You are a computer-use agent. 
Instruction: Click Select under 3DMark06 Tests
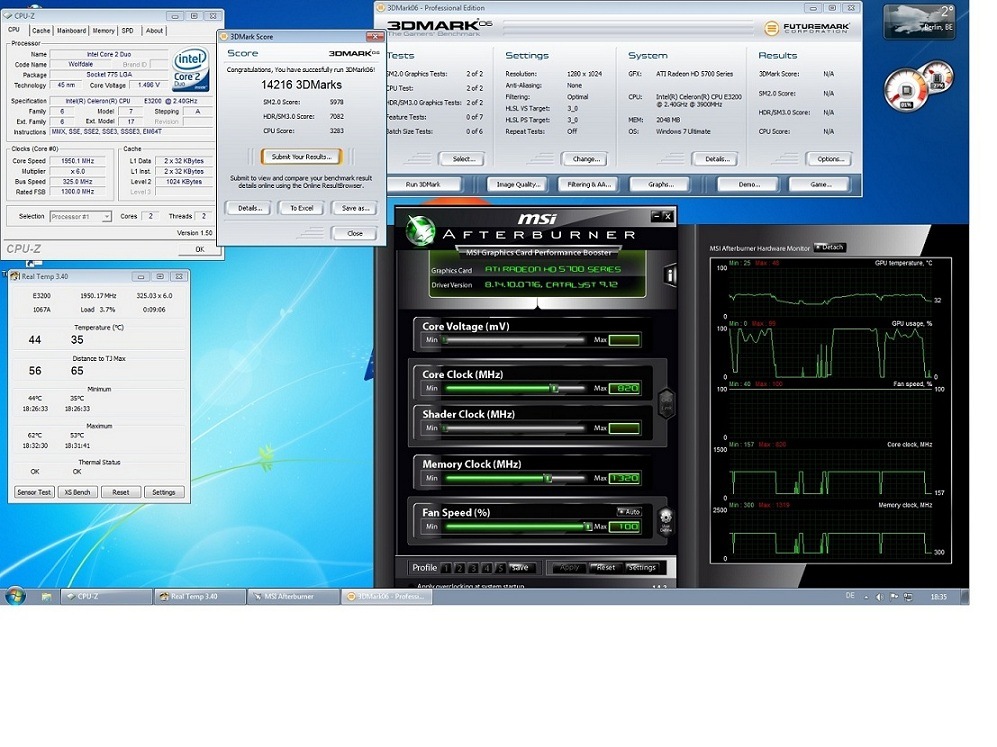point(464,159)
